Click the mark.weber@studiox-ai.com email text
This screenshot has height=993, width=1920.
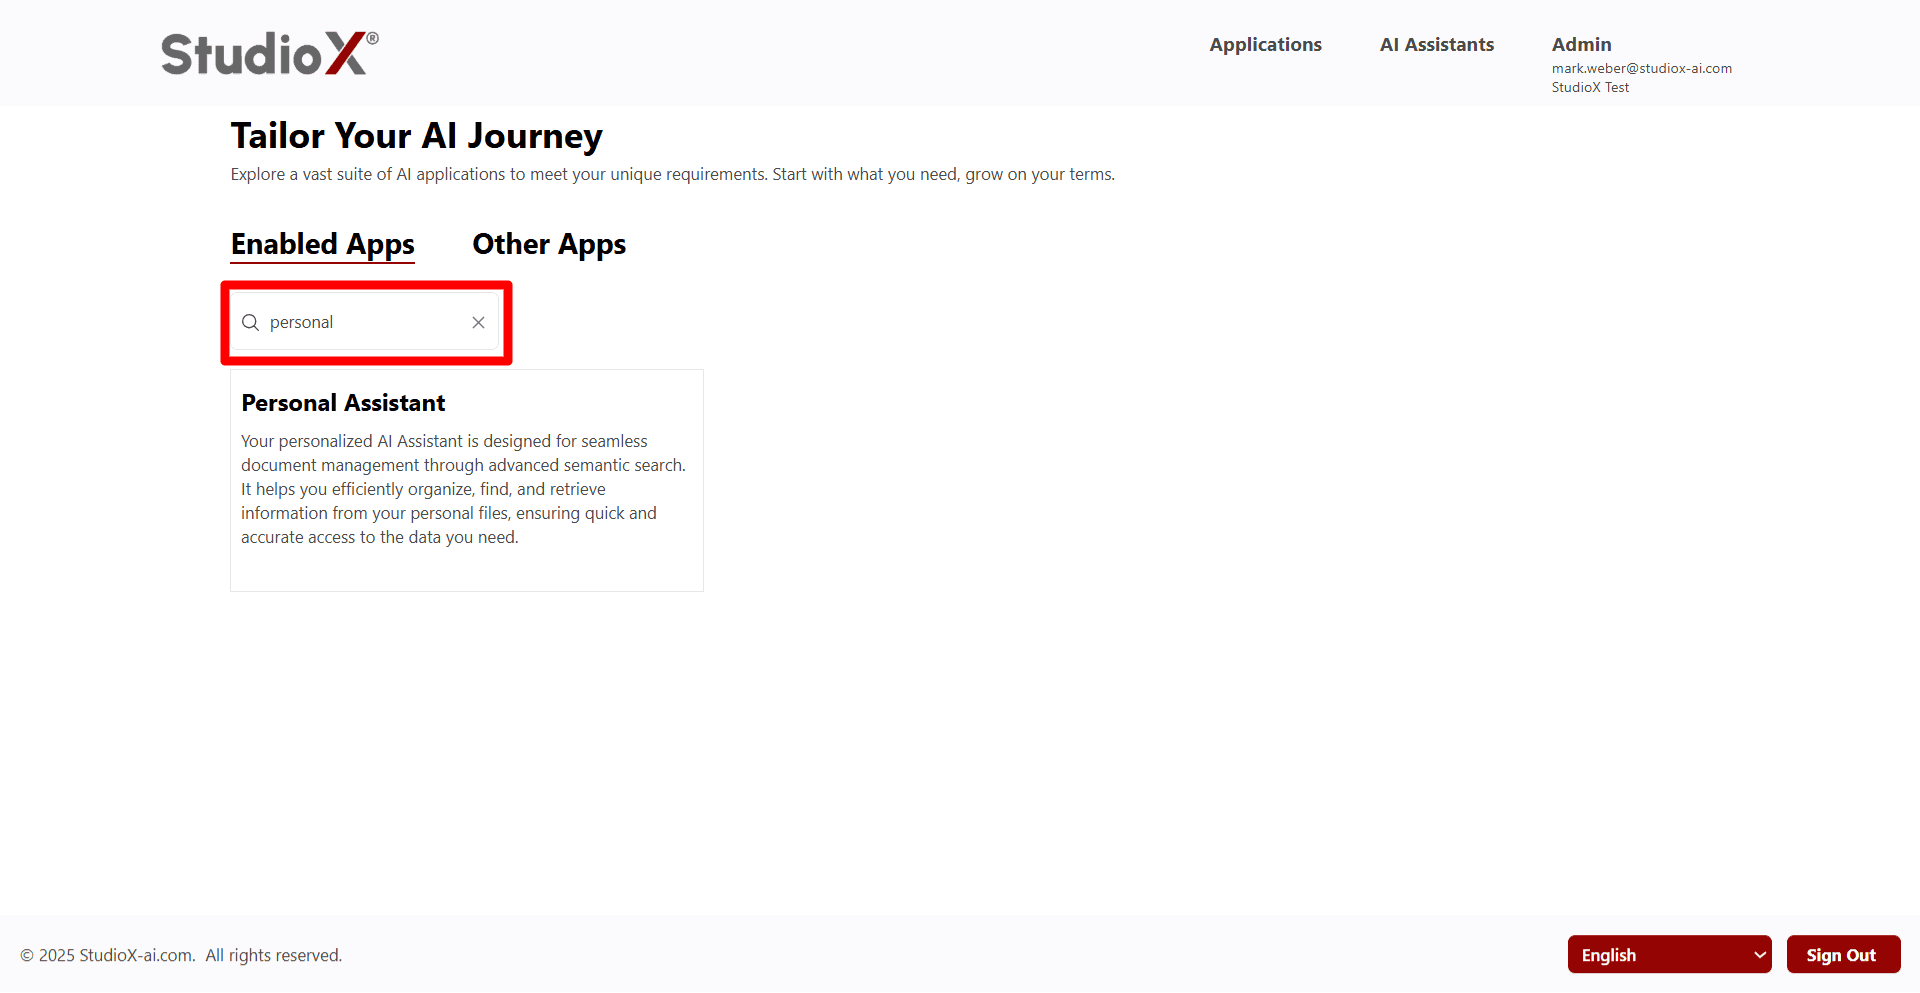pos(1642,68)
